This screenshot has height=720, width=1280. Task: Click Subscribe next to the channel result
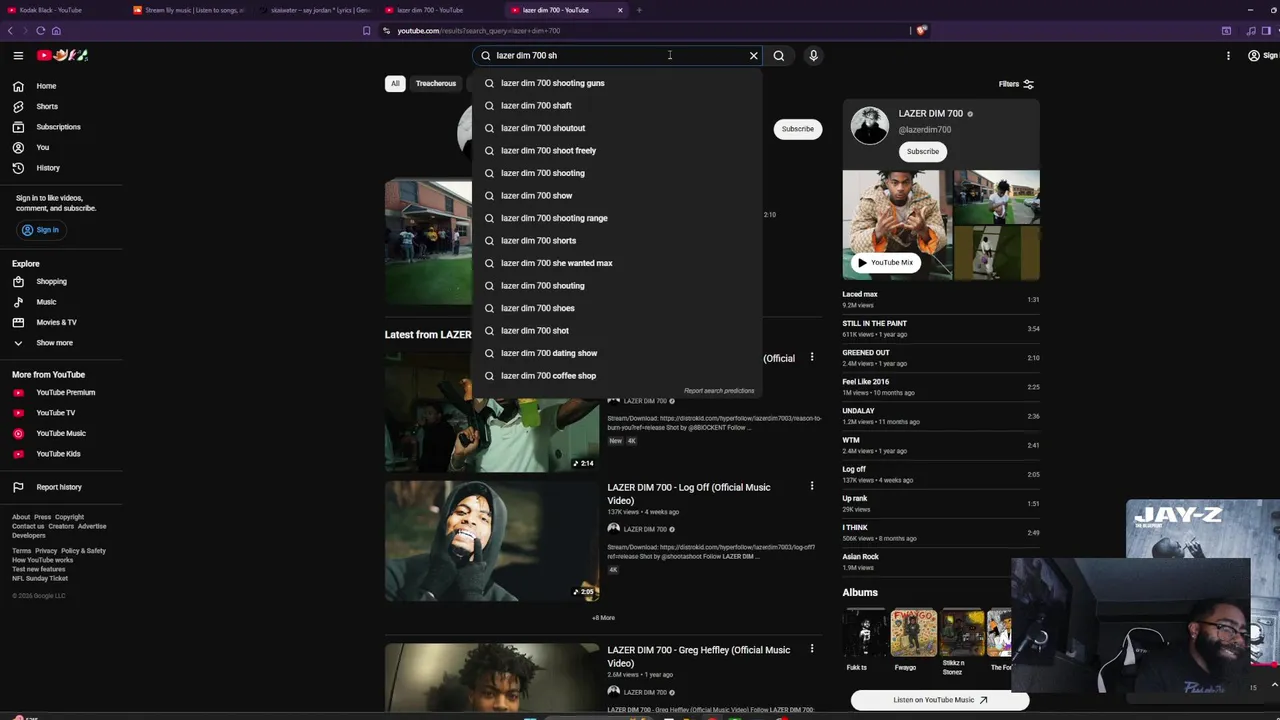(x=798, y=129)
